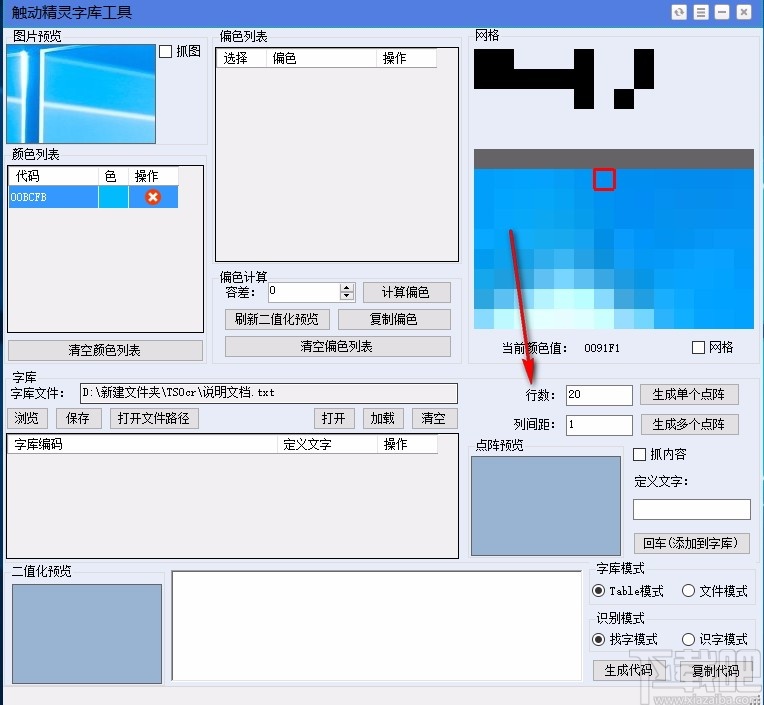Click the 浏览 browse button
764x705 pixels.
pyautogui.click(x=27, y=418)
